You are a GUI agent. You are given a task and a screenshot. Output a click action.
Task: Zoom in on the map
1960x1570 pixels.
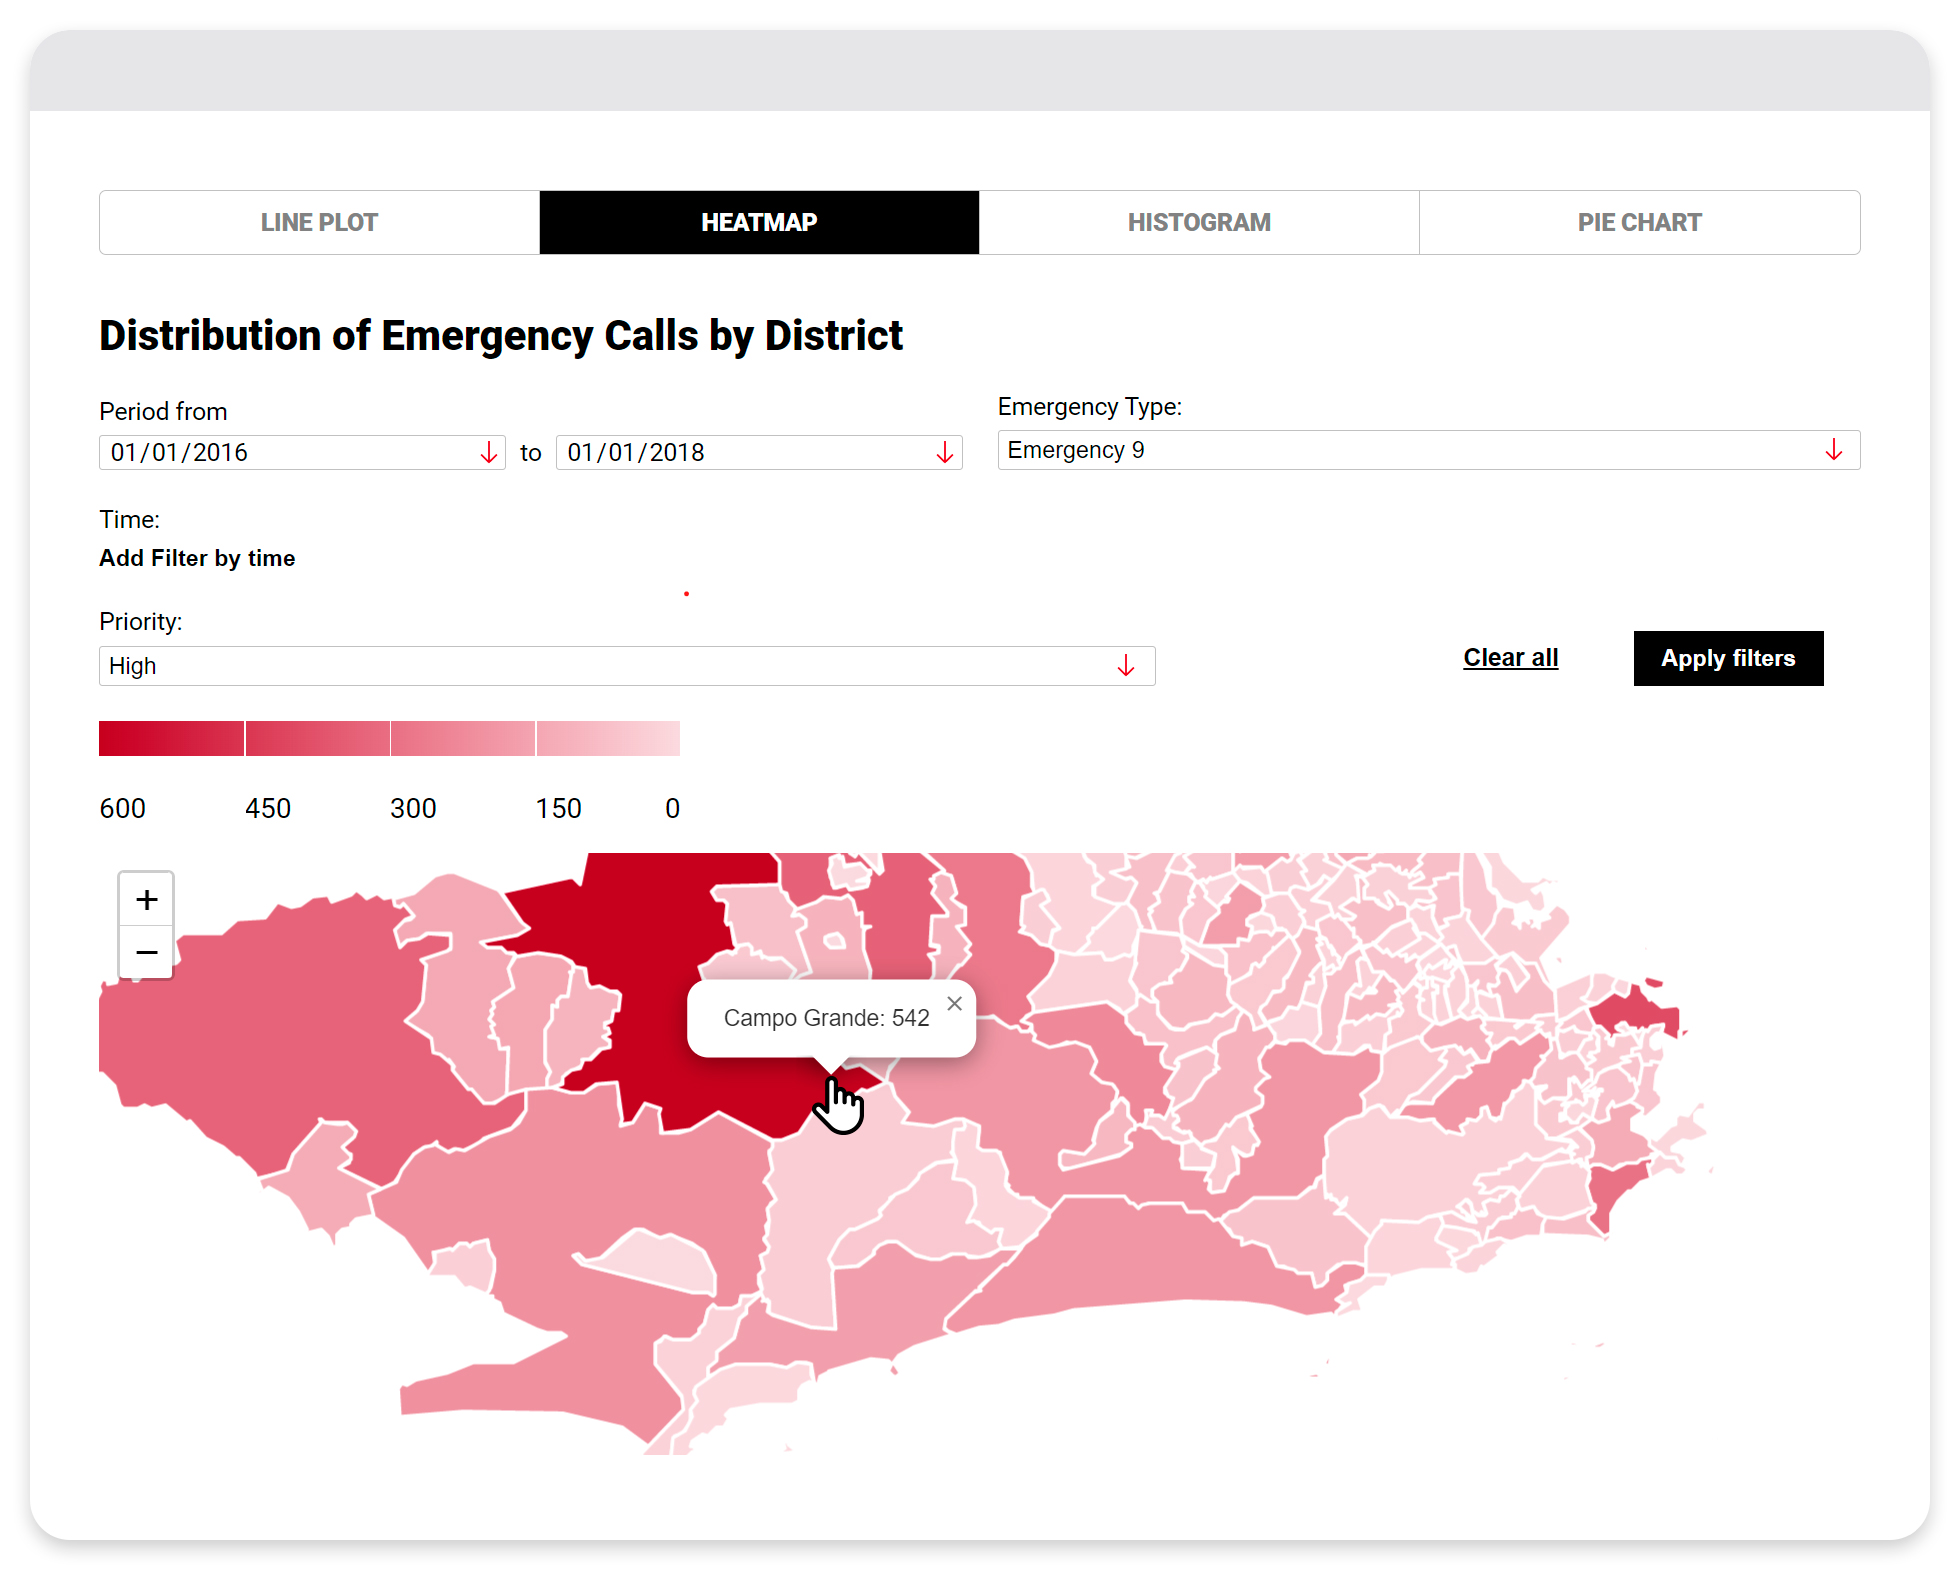pyautogui.click(x=147, y=900)
